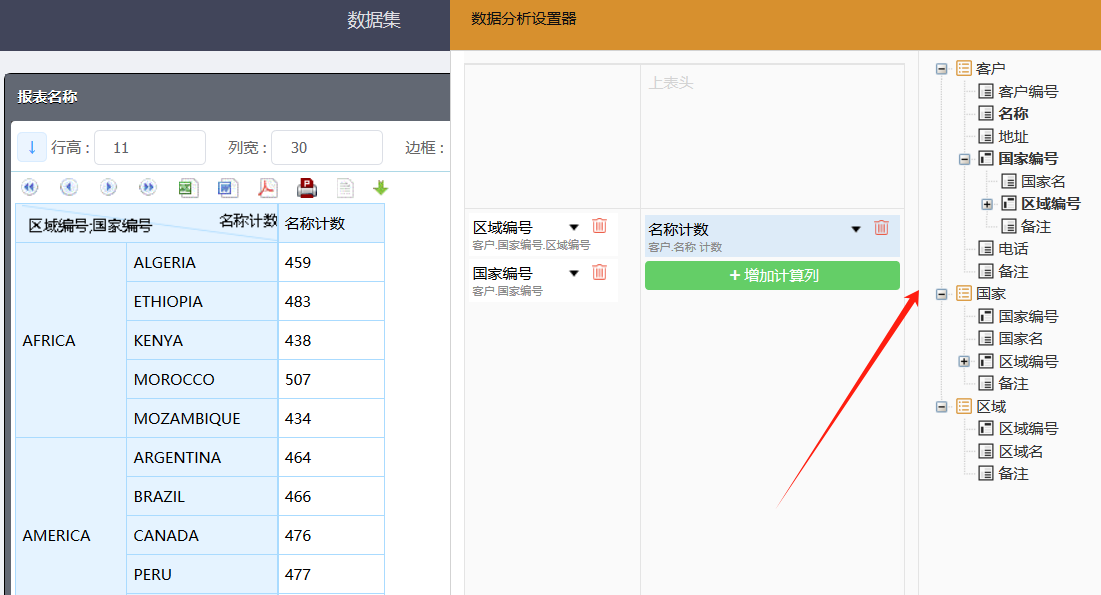Image resolution: width=1101 pixels, height=595 pixels.
Task: Select 区域名 in the 区域 tree
Action: tap(1021, 451)
